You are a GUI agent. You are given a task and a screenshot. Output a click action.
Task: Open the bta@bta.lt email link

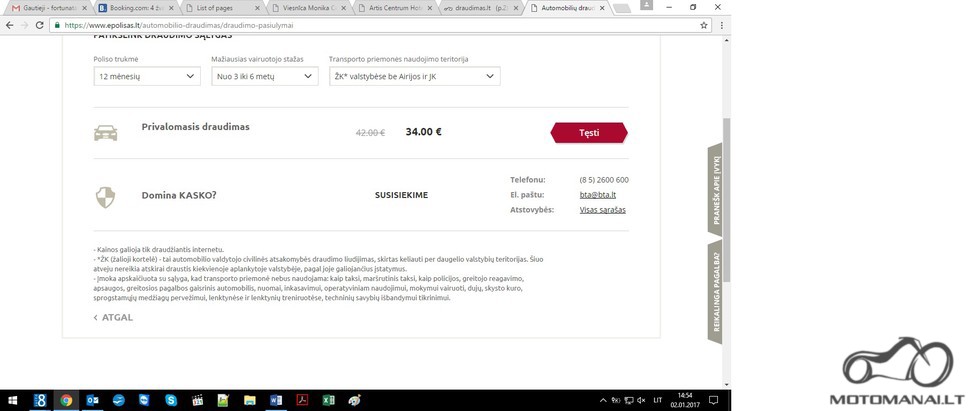(x=593, y=195)
